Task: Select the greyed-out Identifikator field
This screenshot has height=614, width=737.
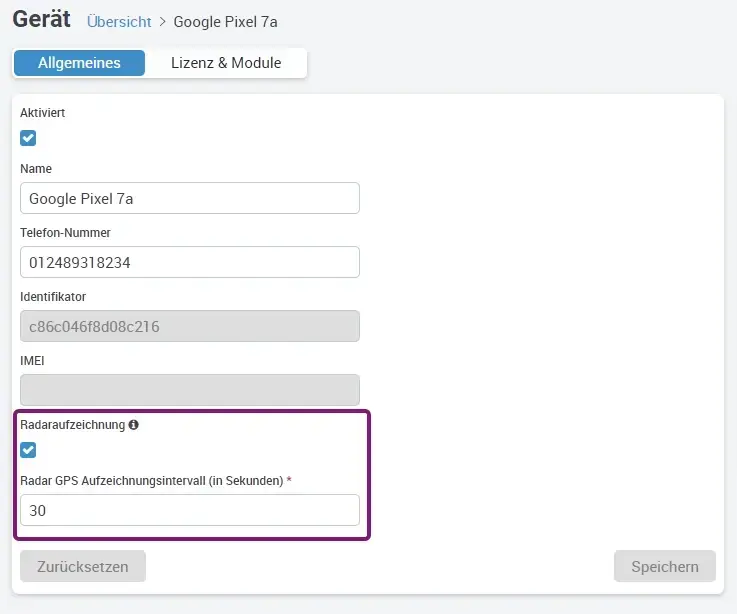Action: (x=189, y=326)
